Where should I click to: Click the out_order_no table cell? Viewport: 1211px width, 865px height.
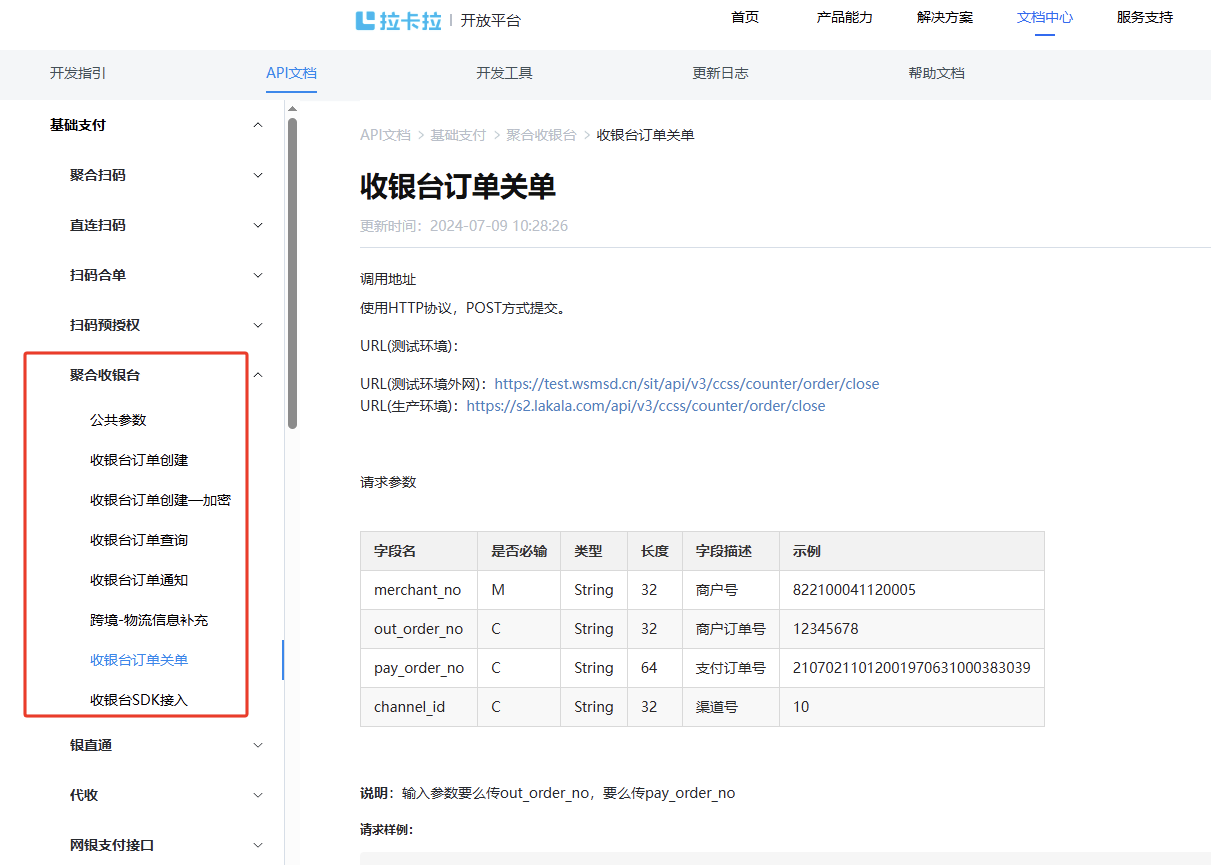click(418, 629)
